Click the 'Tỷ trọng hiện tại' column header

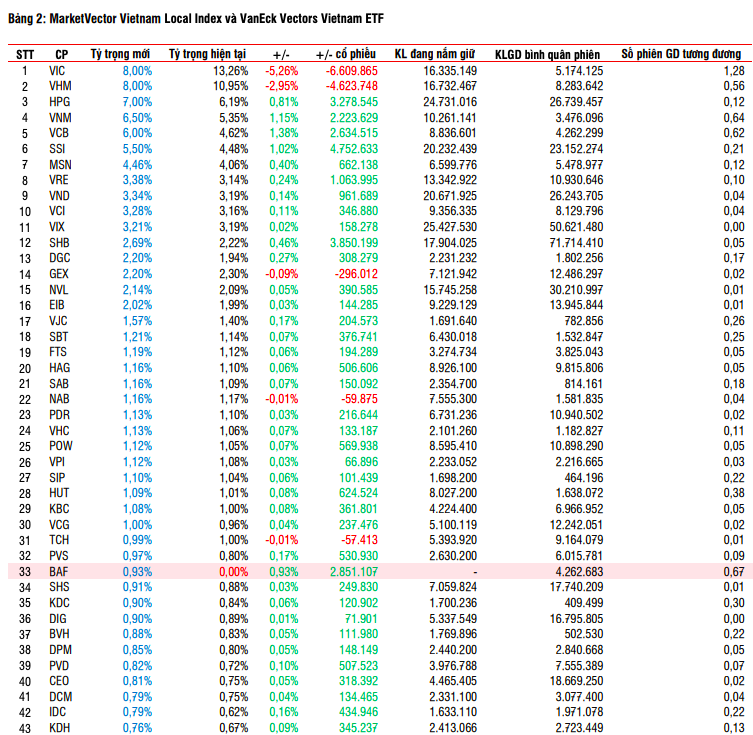click(x=207, y=54)
